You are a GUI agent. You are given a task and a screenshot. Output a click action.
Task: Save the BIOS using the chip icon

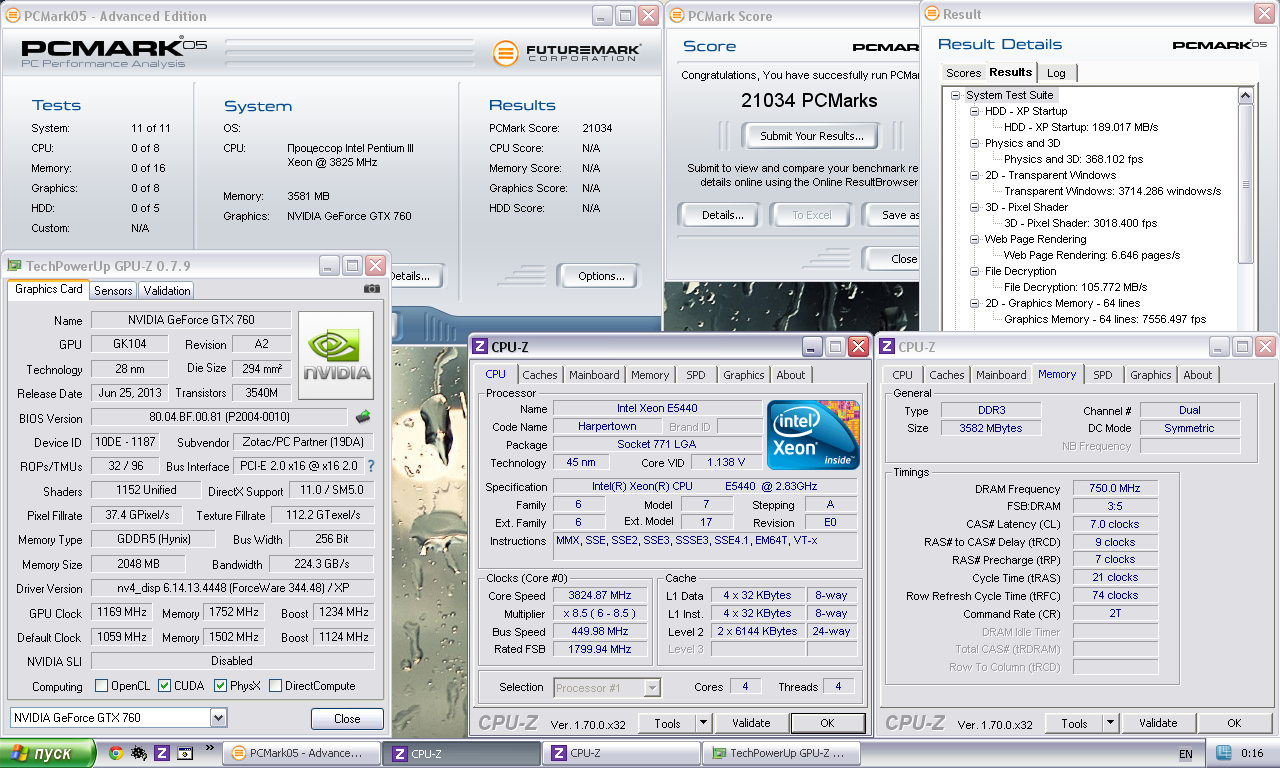(x=363, y=416)
